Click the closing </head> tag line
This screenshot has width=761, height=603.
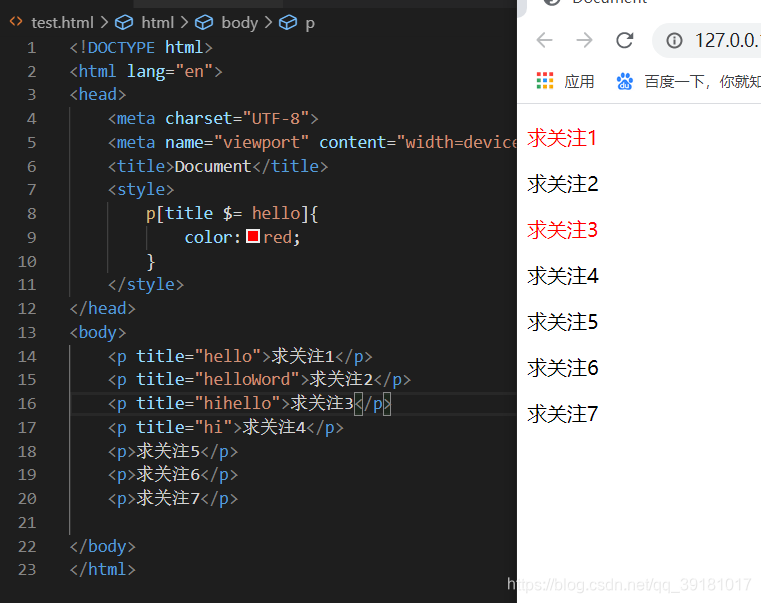[102, 308]
